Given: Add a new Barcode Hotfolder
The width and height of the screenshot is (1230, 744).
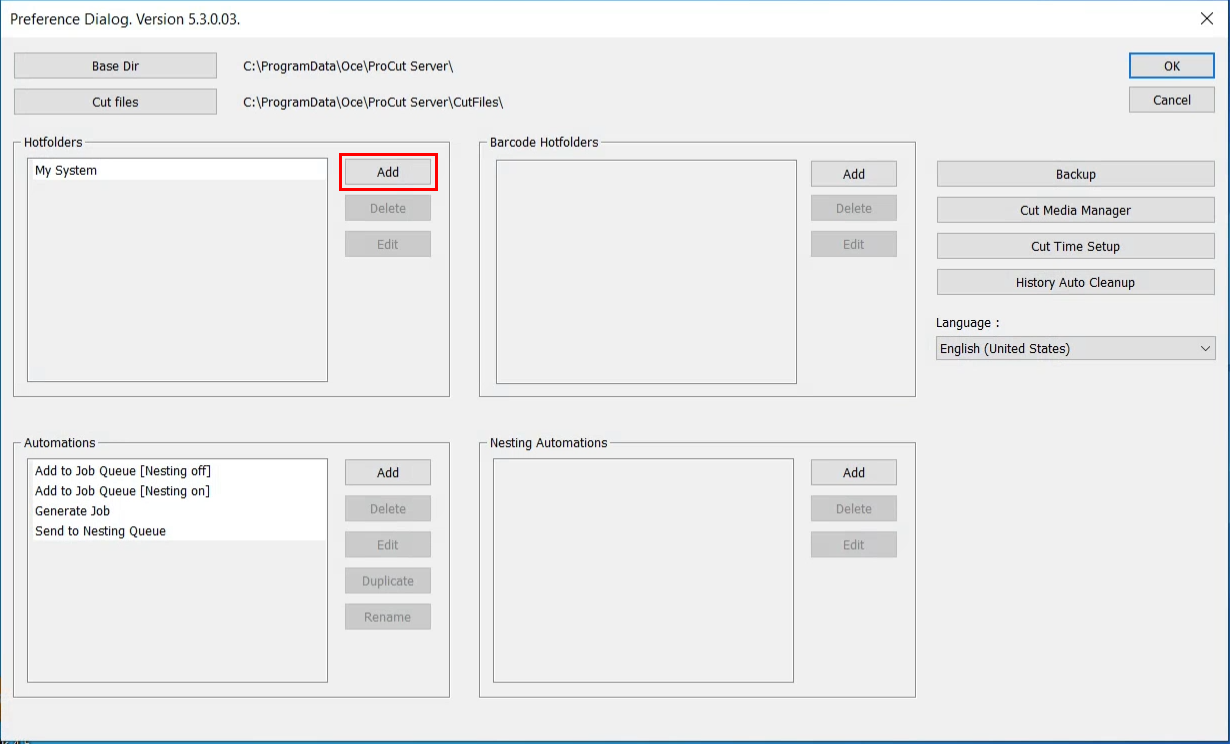Looking at the screenshot, I should coord(853,174).
